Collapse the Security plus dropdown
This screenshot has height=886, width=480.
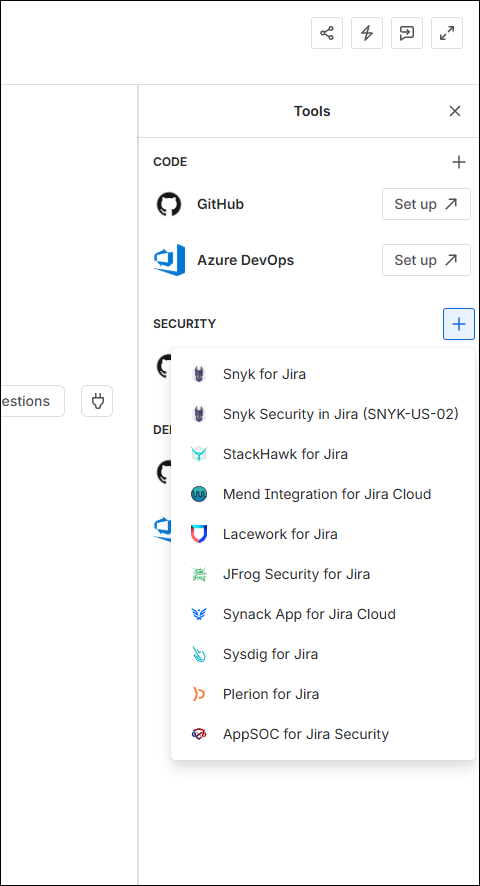click(459, 324)
